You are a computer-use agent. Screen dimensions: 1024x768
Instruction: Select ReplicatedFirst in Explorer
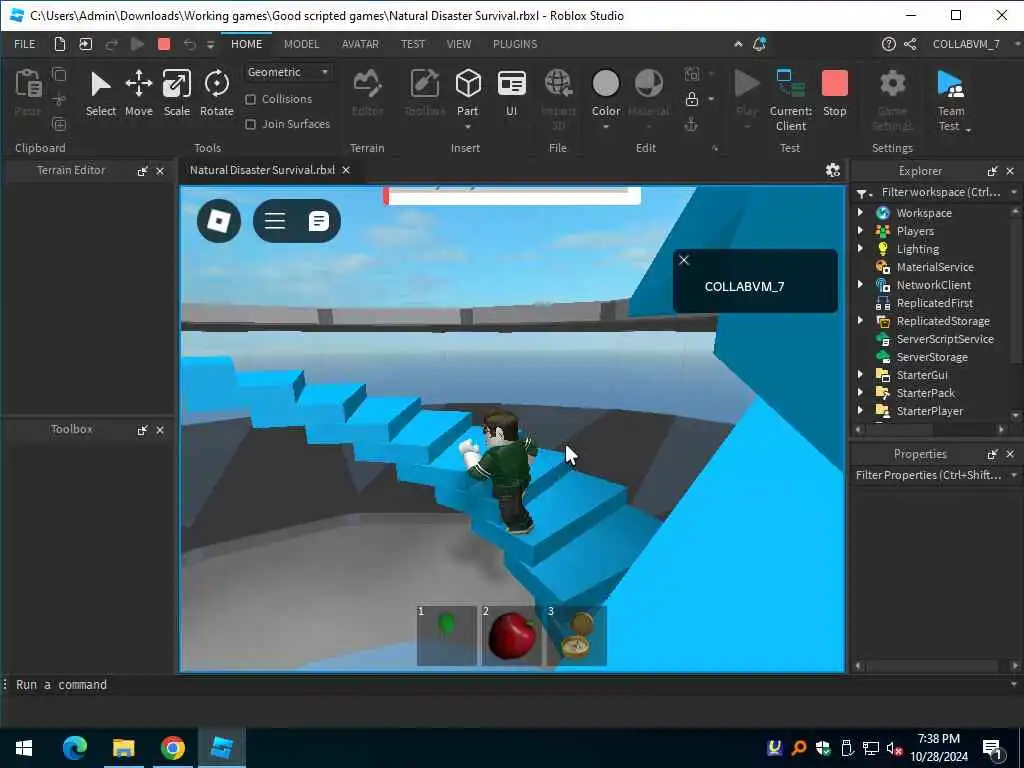pos(934,302)
